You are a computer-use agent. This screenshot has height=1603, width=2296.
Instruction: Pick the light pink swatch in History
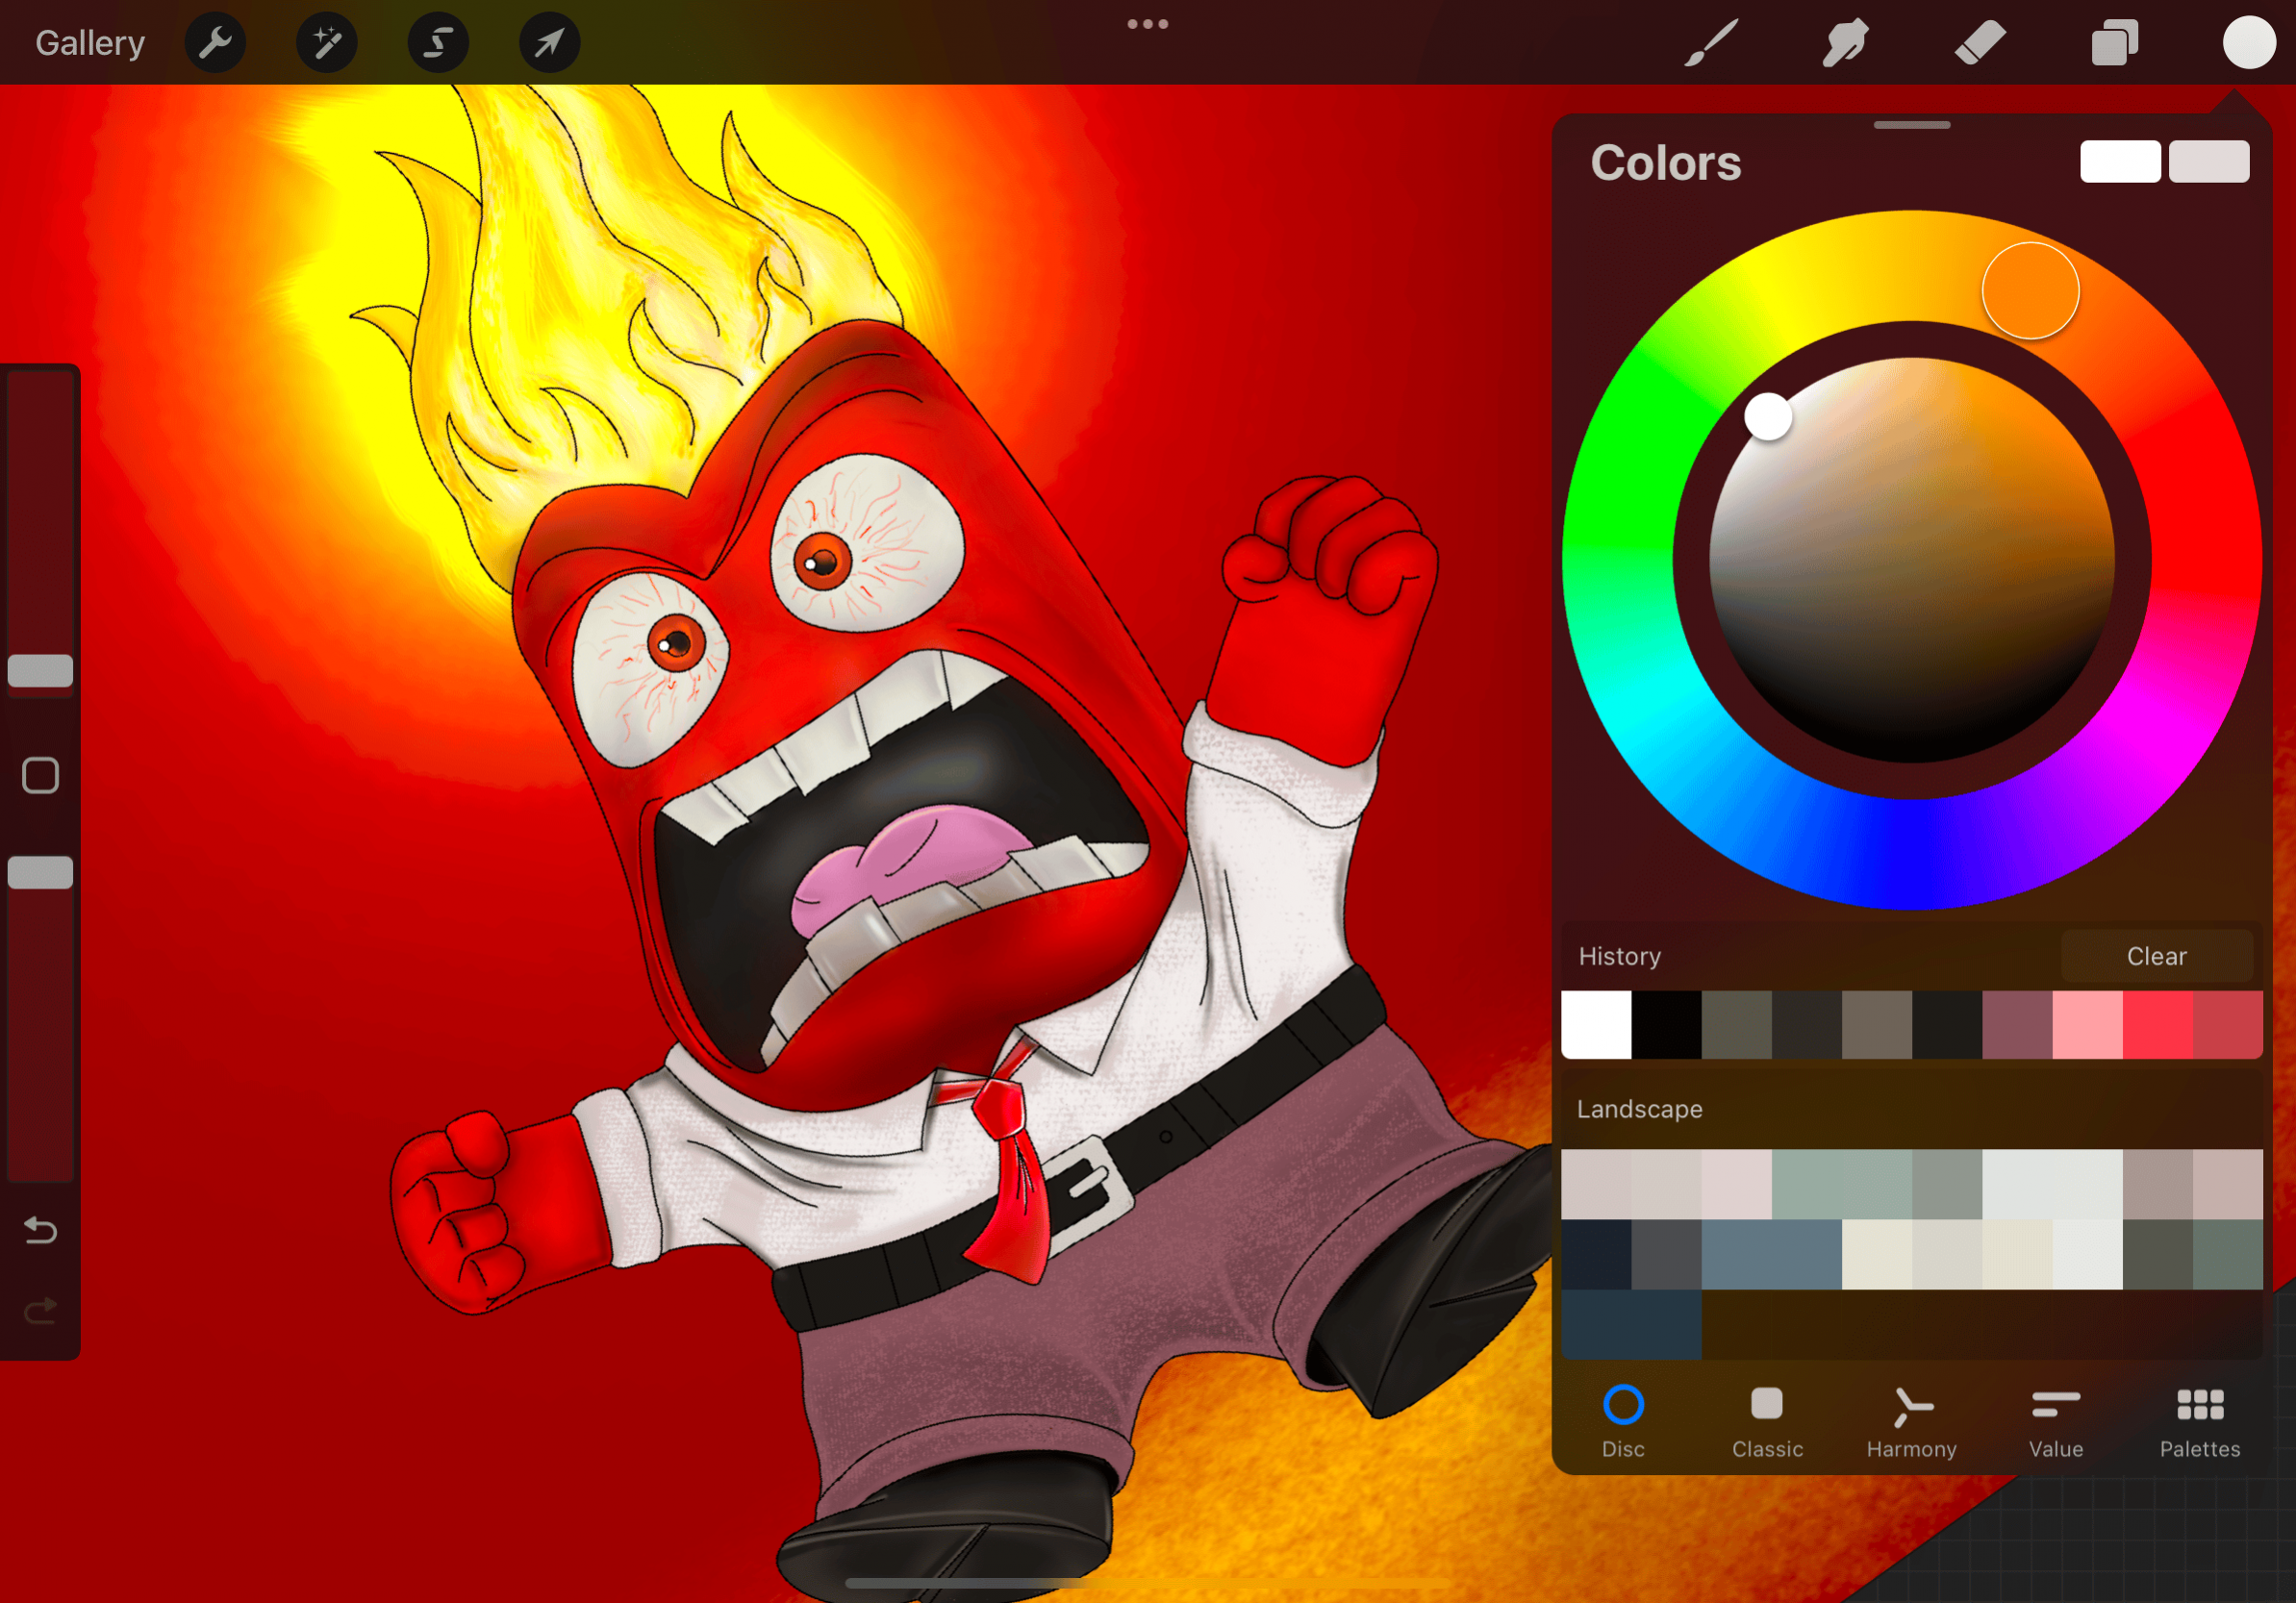pyautogui.click(x=2087, y=1024)
